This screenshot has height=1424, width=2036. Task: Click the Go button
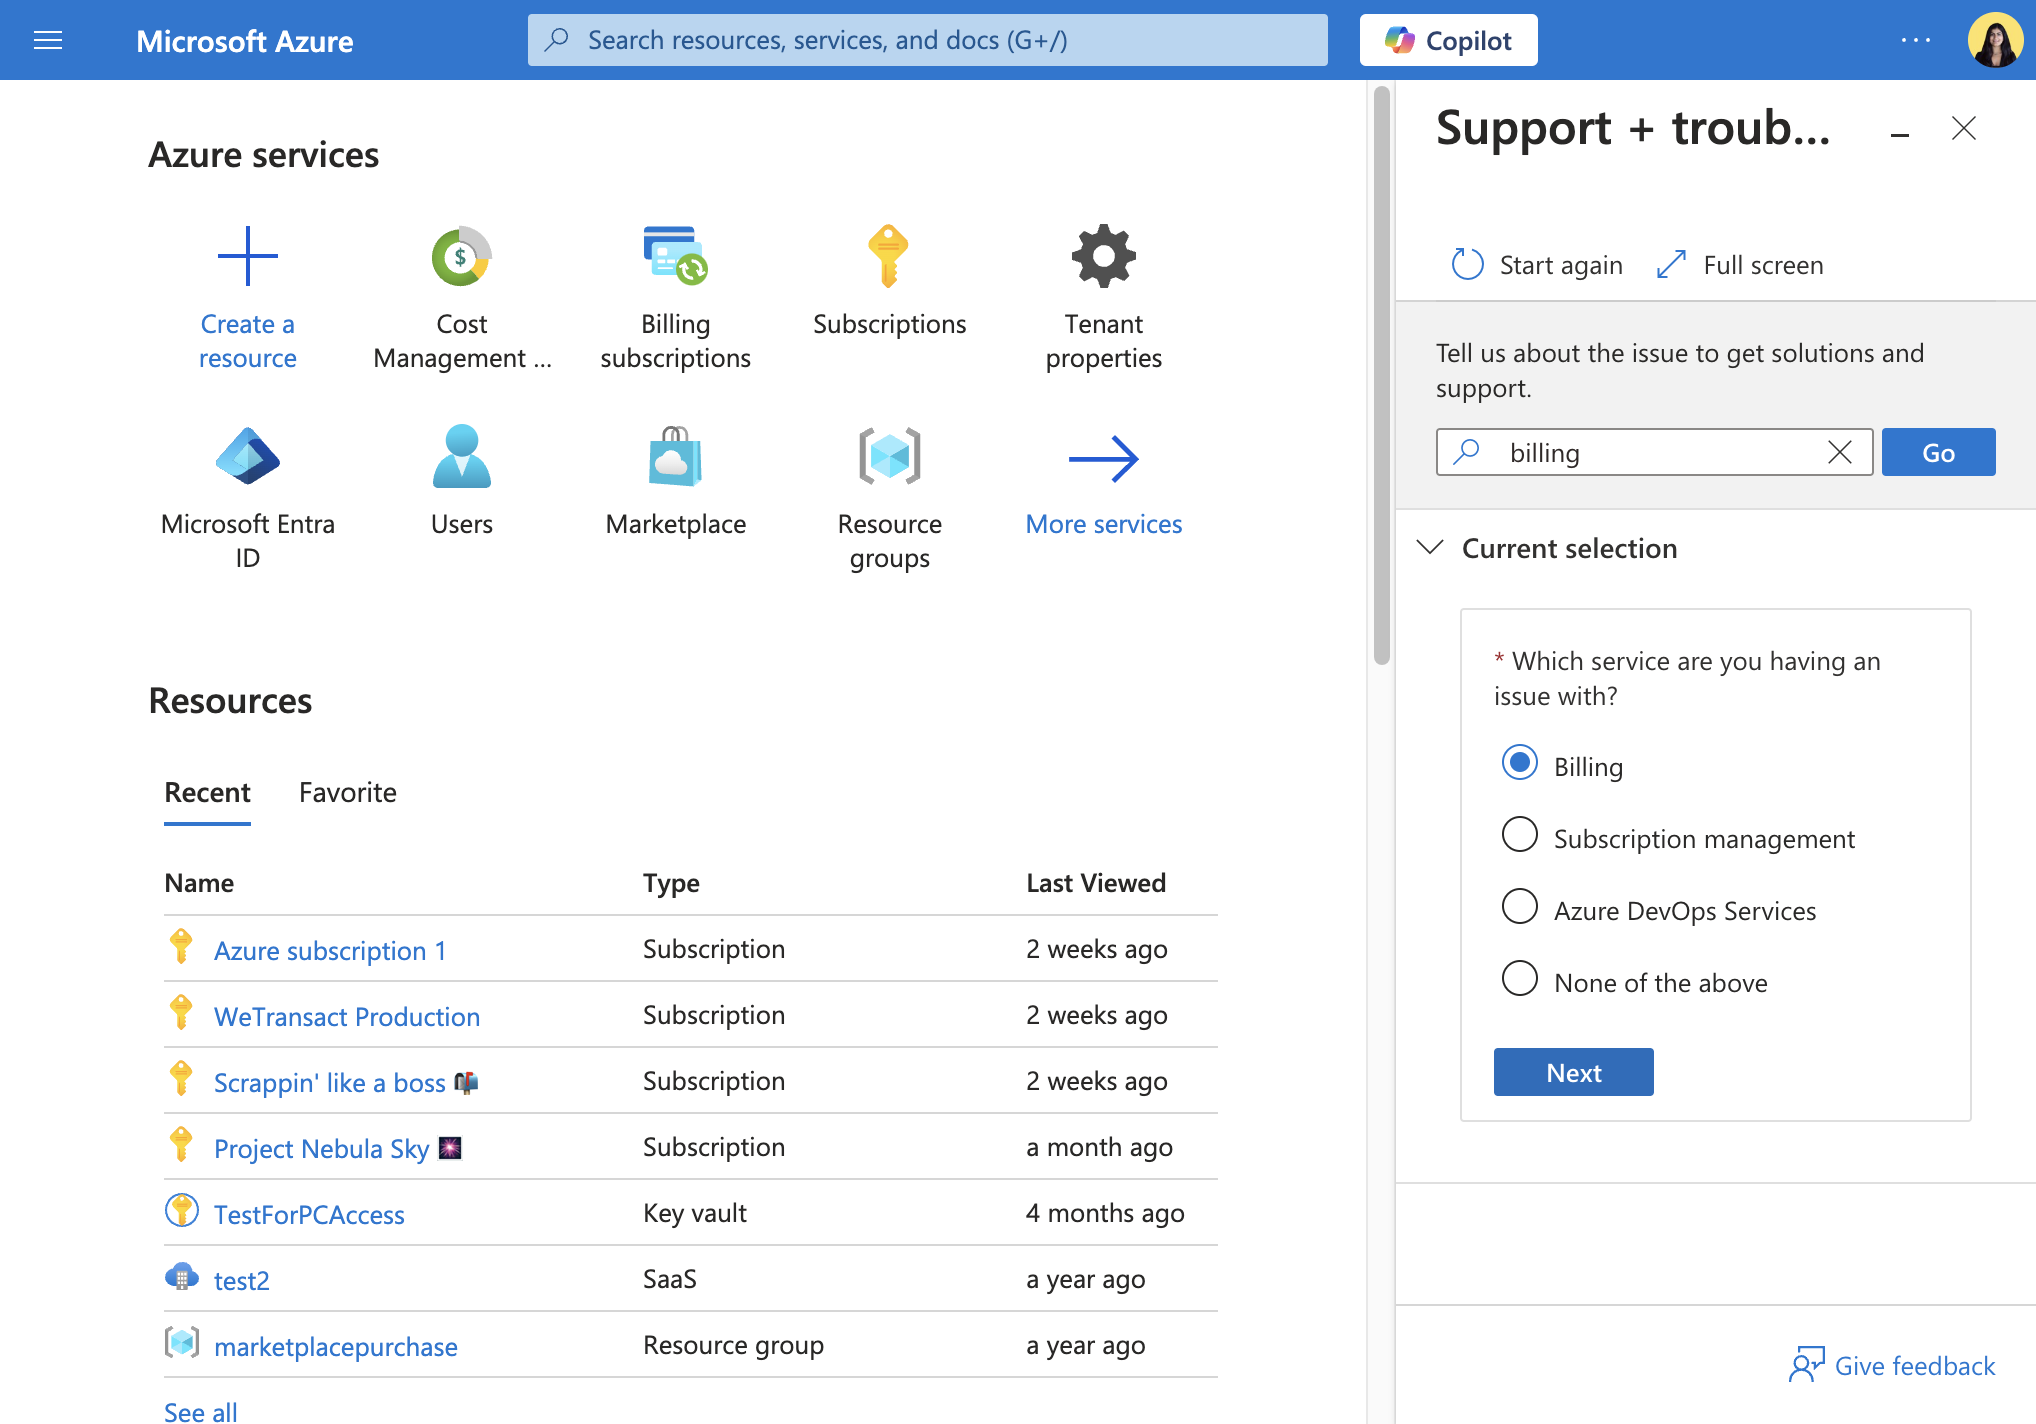(x=1938, y=452)
